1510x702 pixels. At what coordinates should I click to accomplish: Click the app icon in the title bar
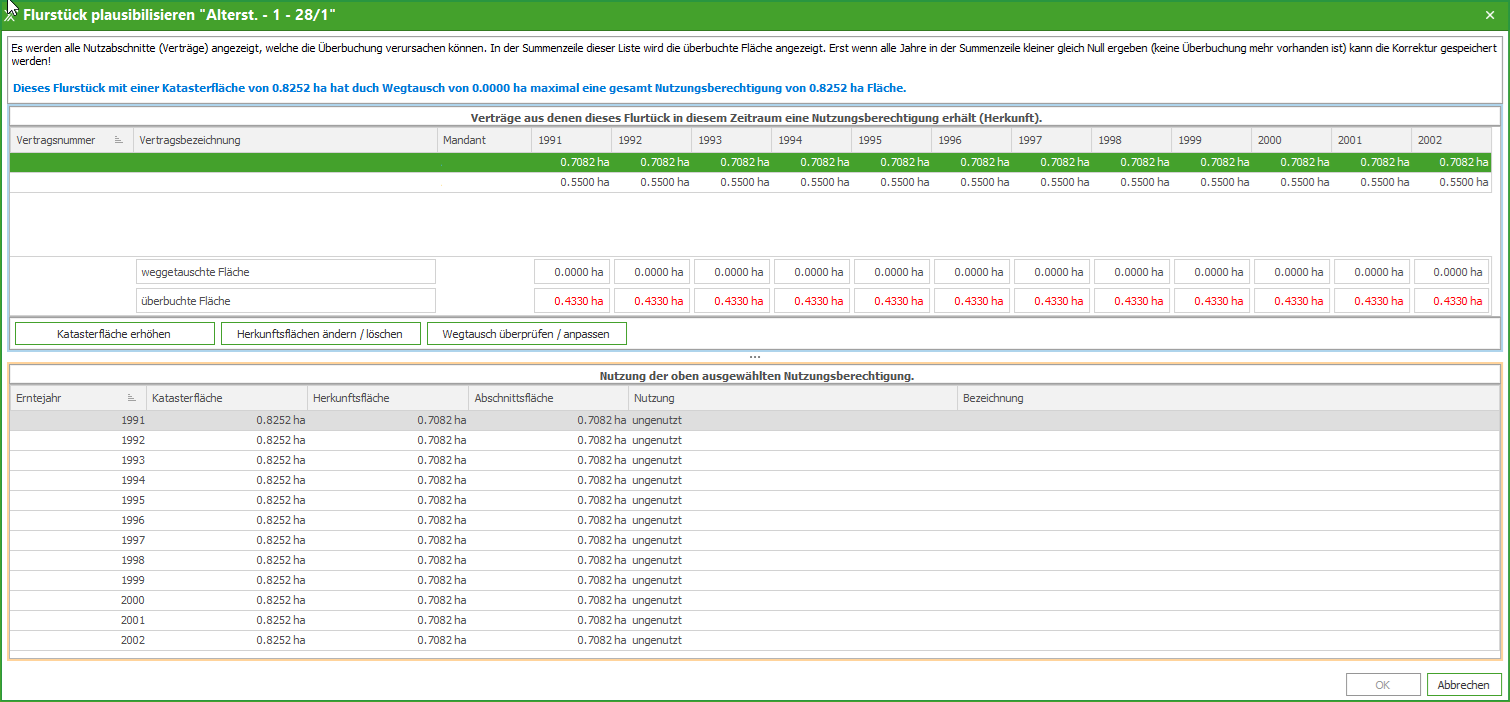point(11,14)
